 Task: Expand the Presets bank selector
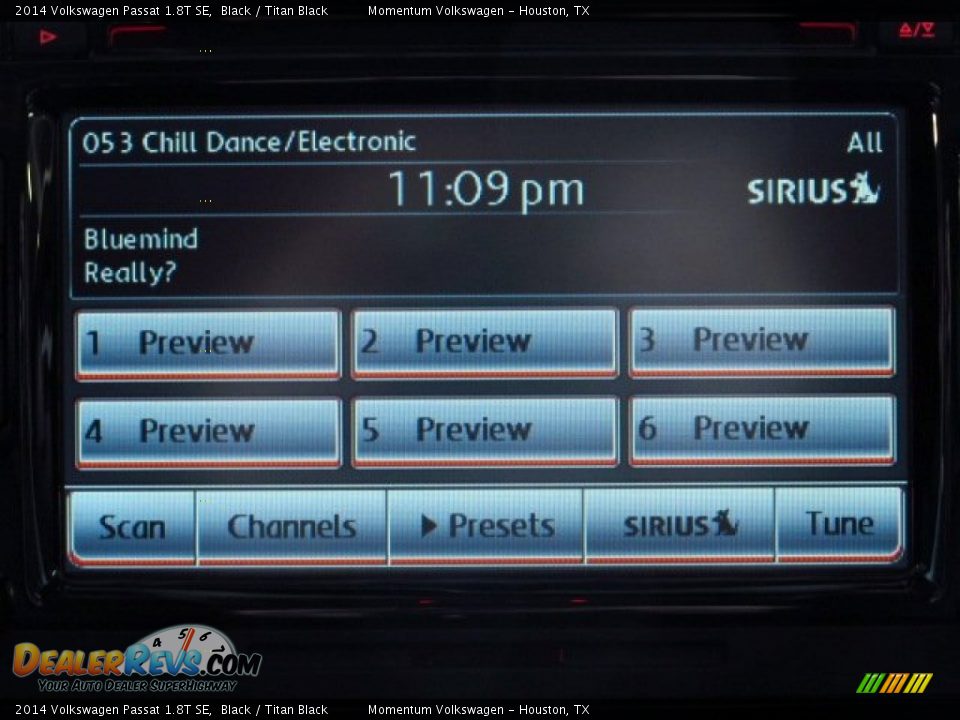click(486, 526)
